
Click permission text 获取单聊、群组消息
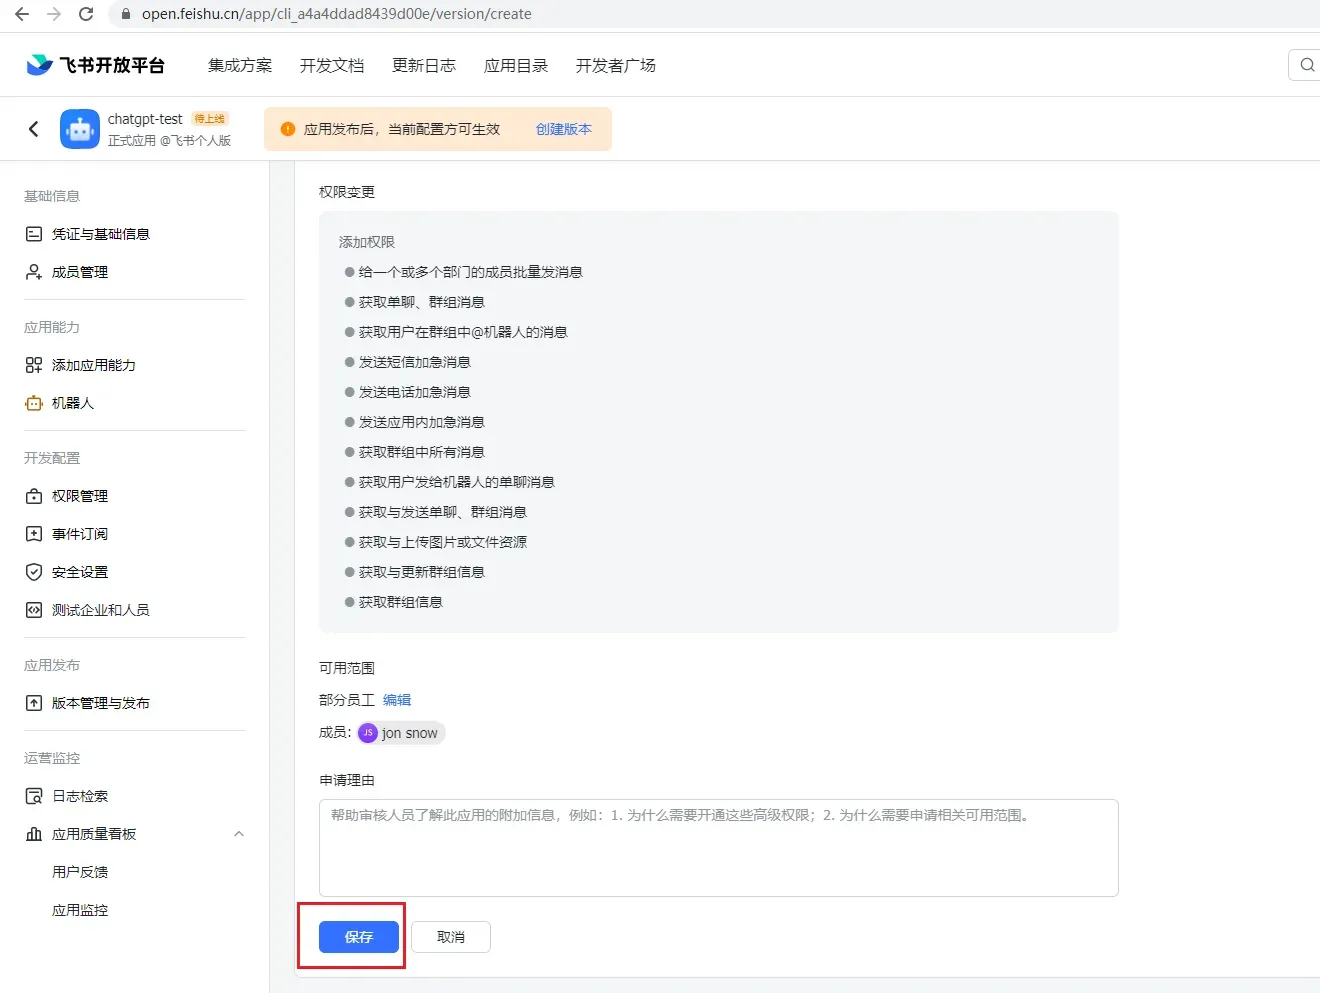coord(421,302)
